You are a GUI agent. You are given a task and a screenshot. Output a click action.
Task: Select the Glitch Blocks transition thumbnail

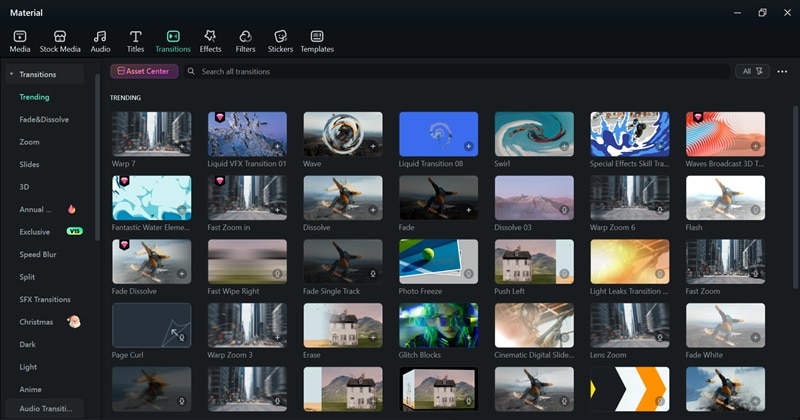438,325
